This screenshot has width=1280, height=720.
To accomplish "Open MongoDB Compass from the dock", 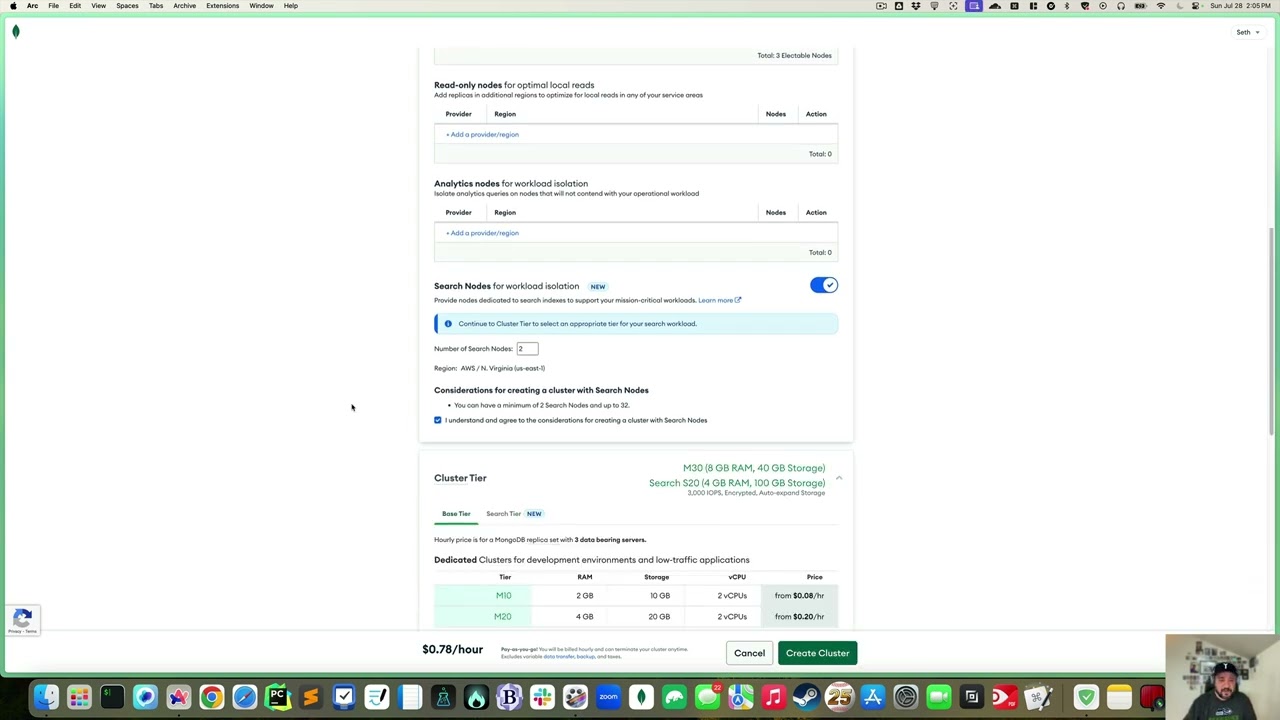I will click(x=641, y=697).
